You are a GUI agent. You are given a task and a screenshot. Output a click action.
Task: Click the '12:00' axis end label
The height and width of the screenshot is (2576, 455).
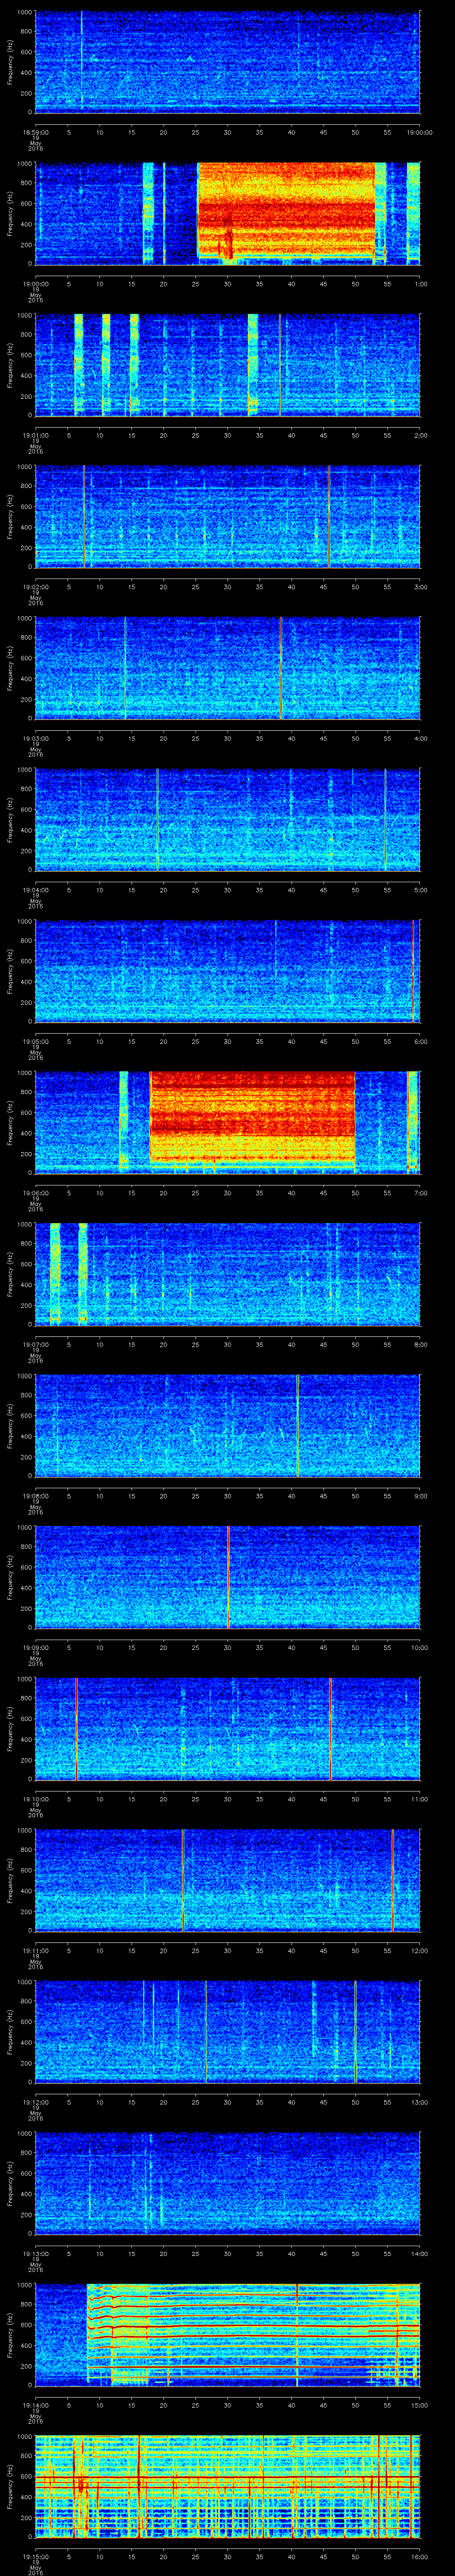[x=419, y=1950]
